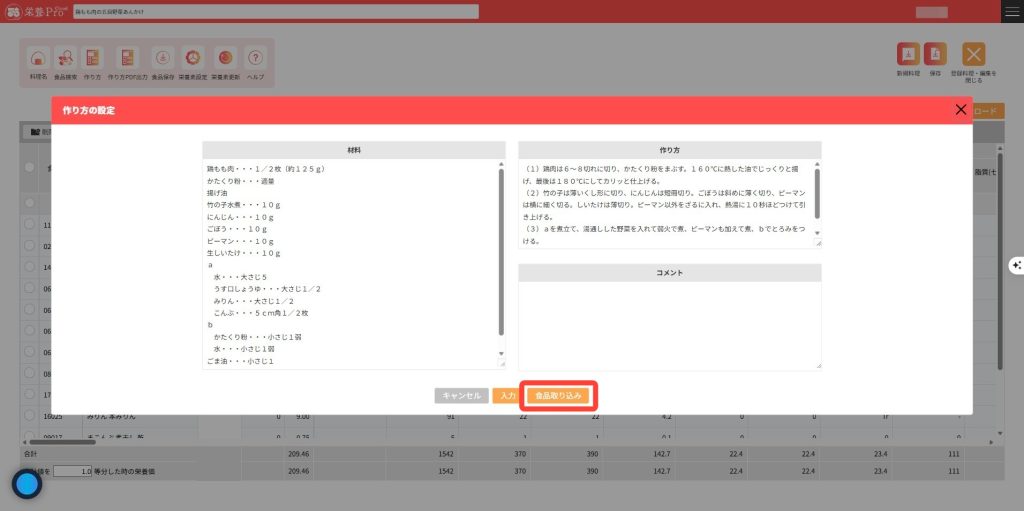Toggle the select-all checkbox in the table header
Image resolution: width=1024 pixels, height=511 pixels.
(31, 167)
